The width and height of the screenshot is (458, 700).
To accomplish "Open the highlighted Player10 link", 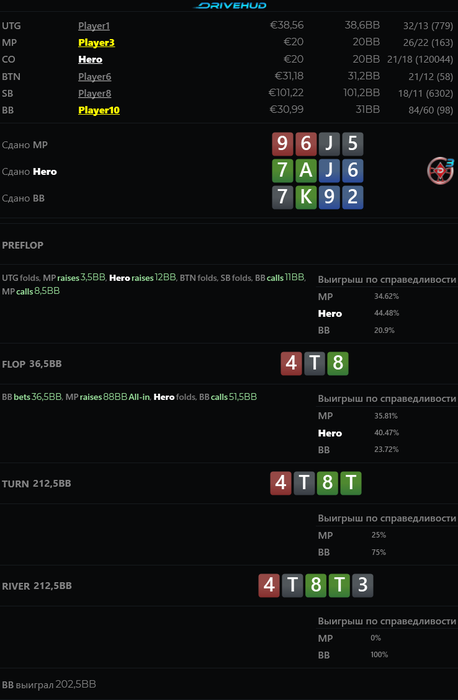I will coord(99,110).
